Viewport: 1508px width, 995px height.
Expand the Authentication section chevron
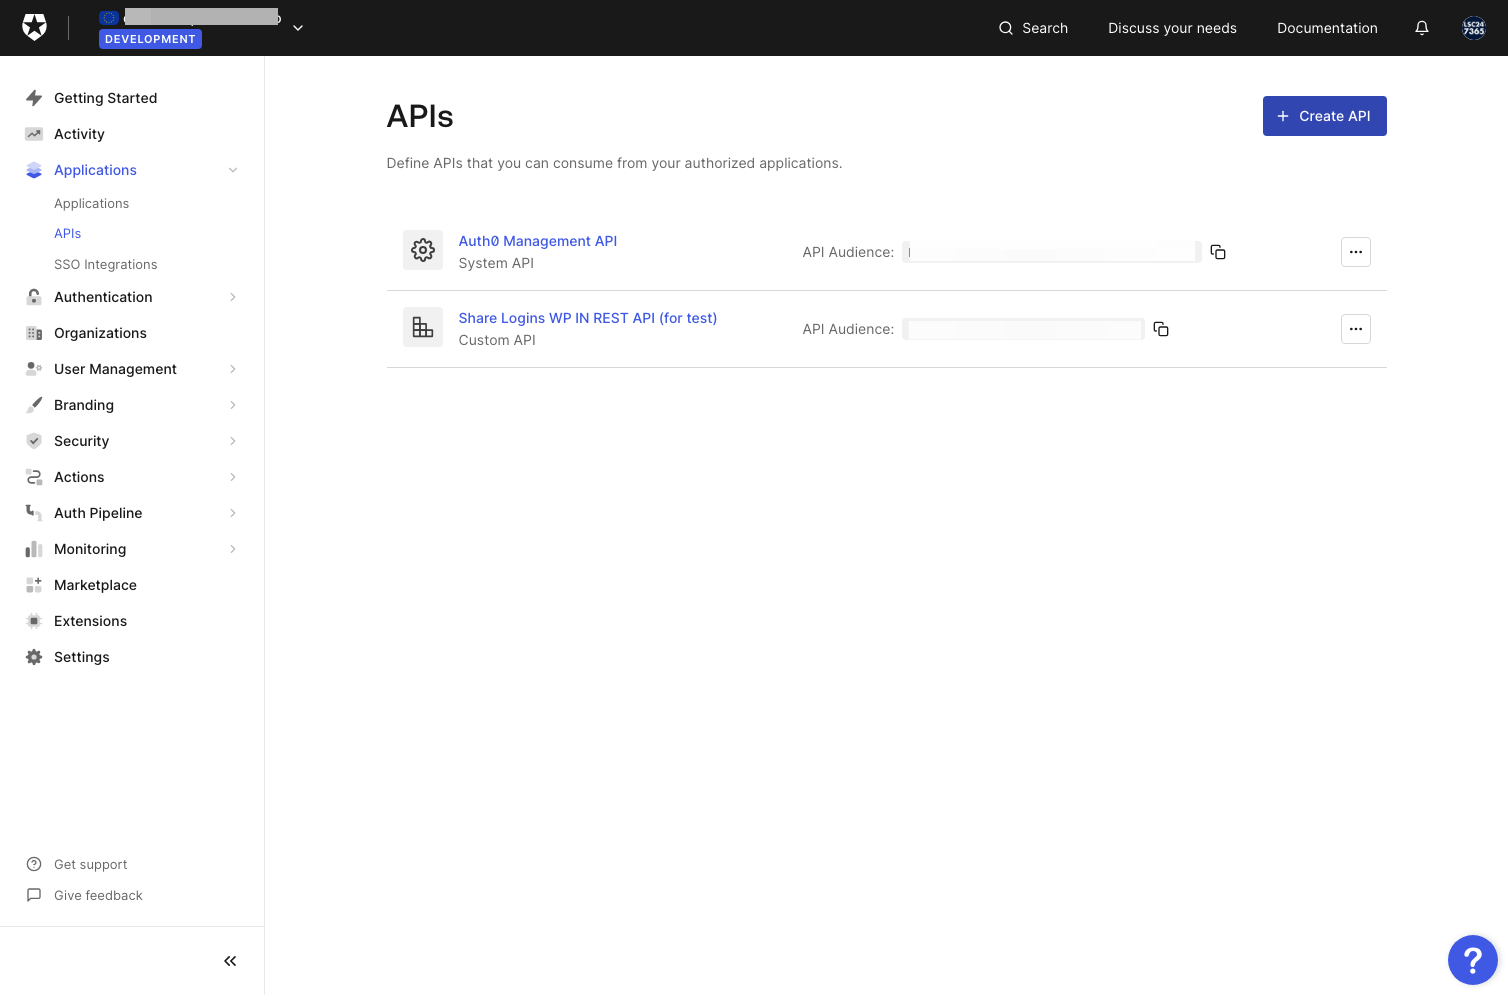233,297
